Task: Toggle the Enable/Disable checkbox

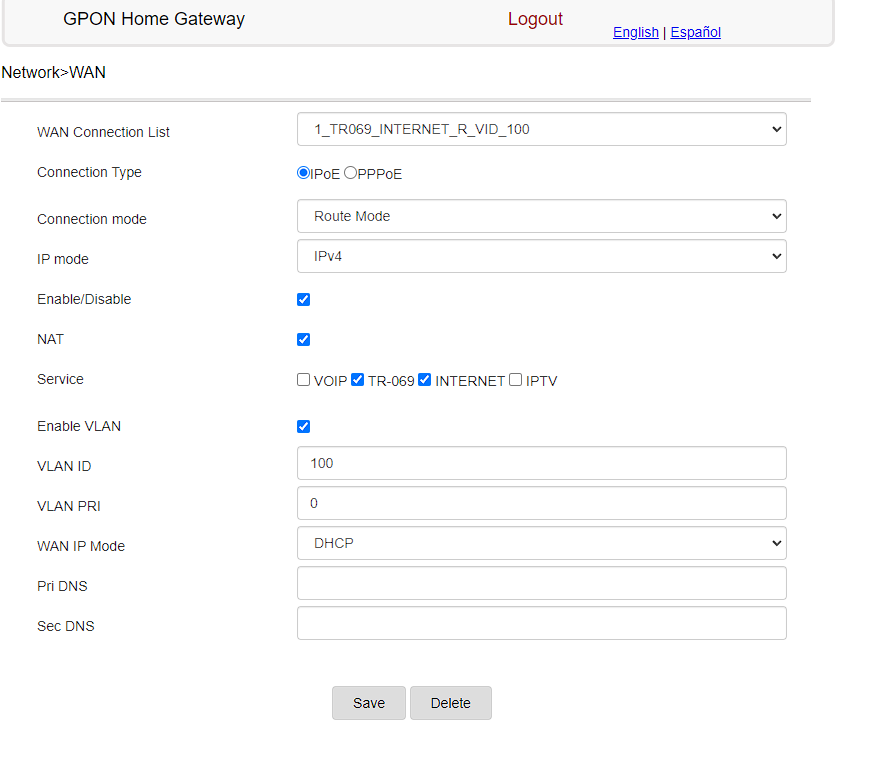Action: click(304, 299)
